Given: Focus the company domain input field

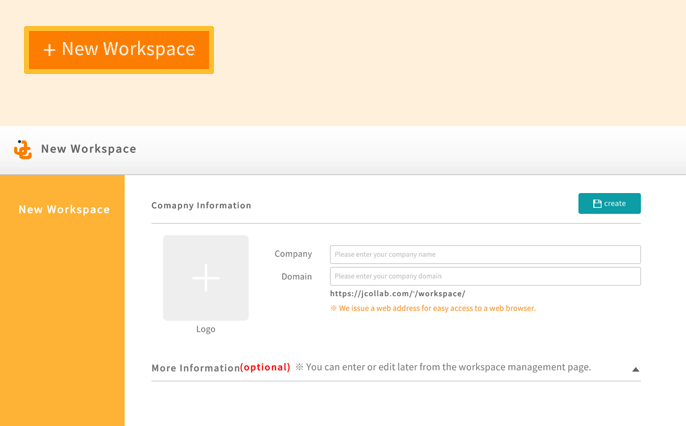Looking at the screenshot, I should click(x=485, y=276).
